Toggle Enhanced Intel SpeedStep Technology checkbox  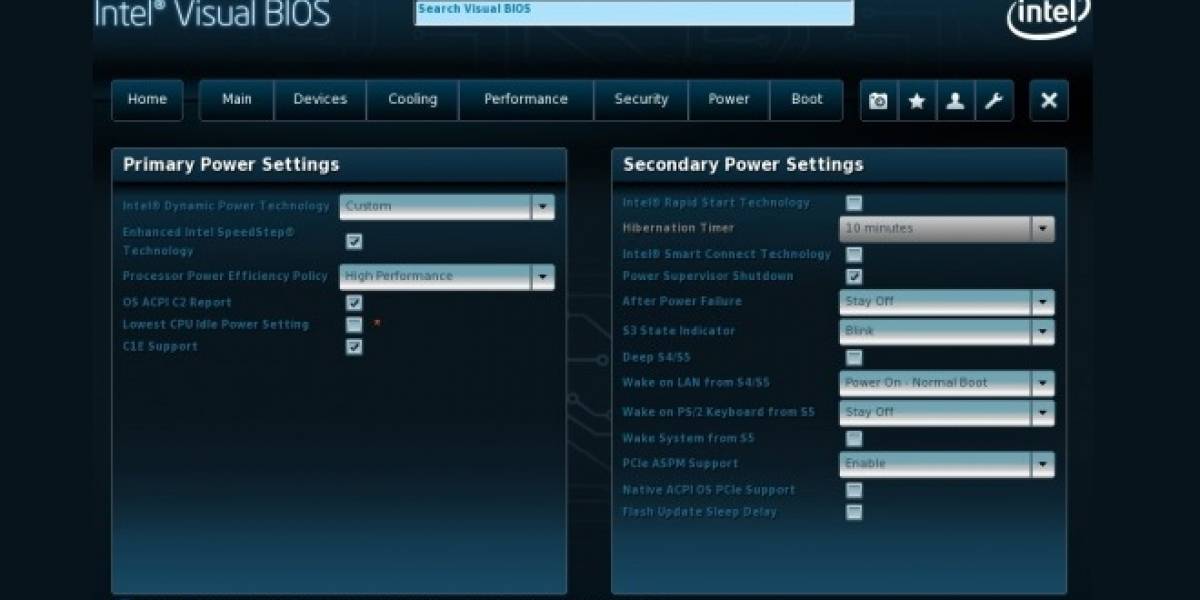[x=354, y=241]
